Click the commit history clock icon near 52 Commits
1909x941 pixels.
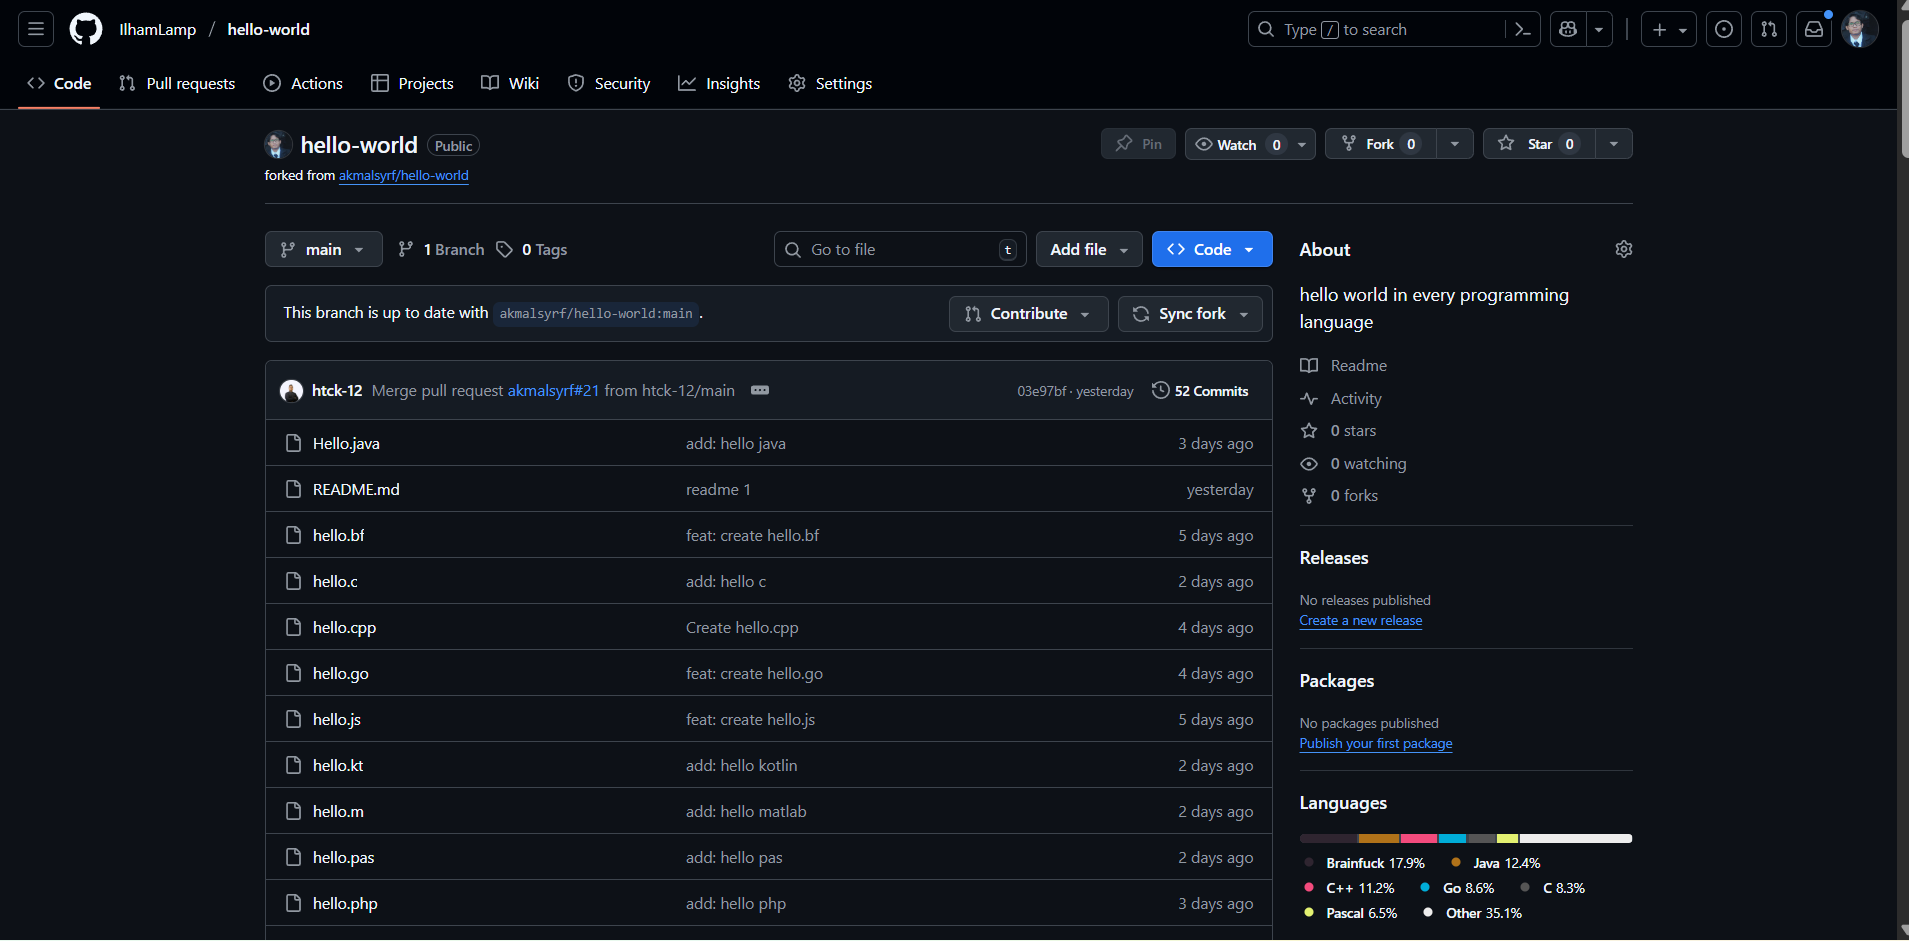[x=1160, y=390]
